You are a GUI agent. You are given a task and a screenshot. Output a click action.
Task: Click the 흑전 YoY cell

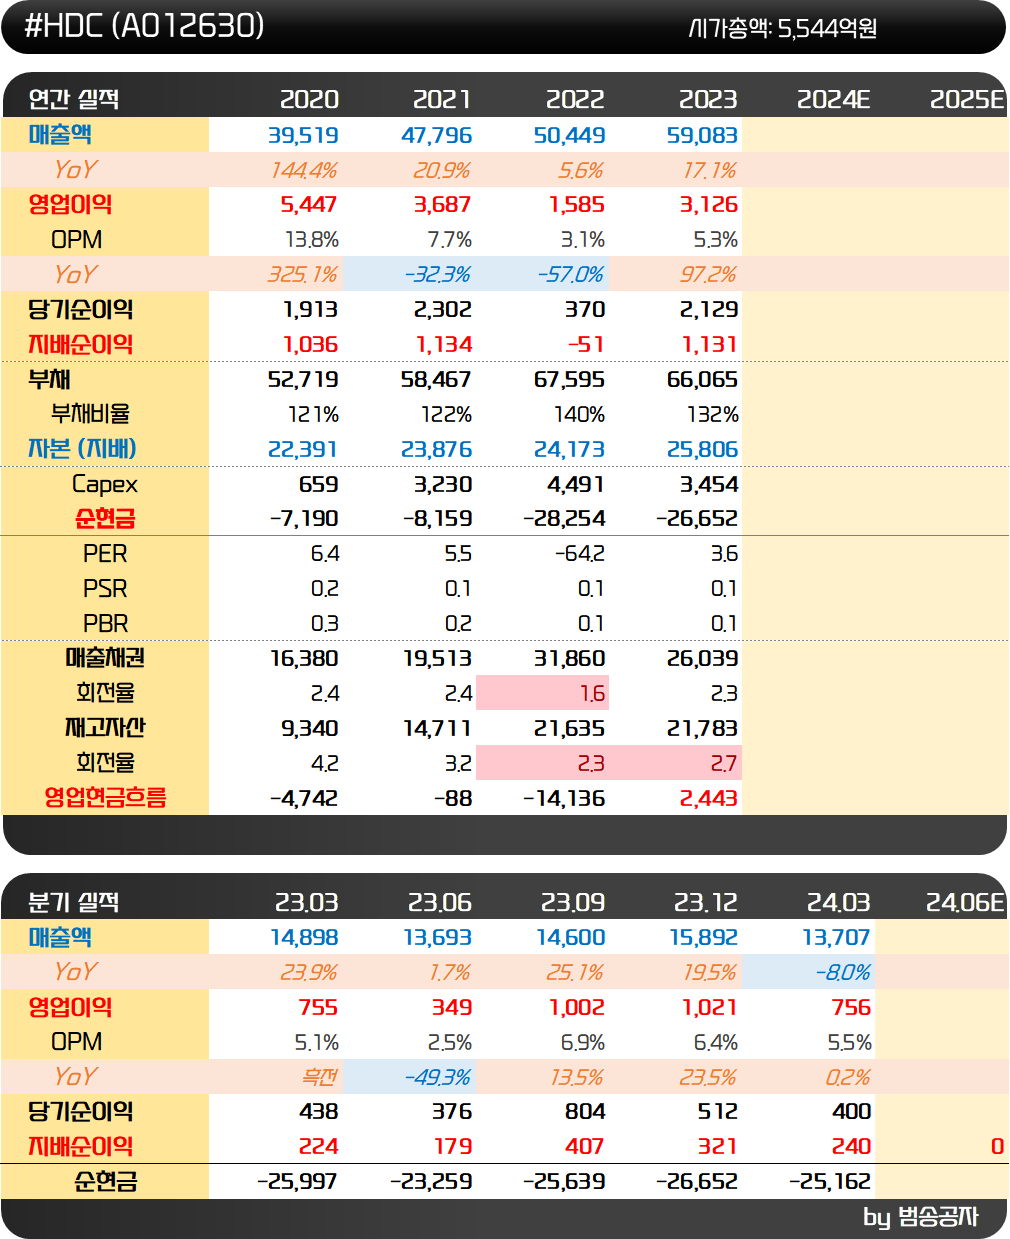(320, 1077)
